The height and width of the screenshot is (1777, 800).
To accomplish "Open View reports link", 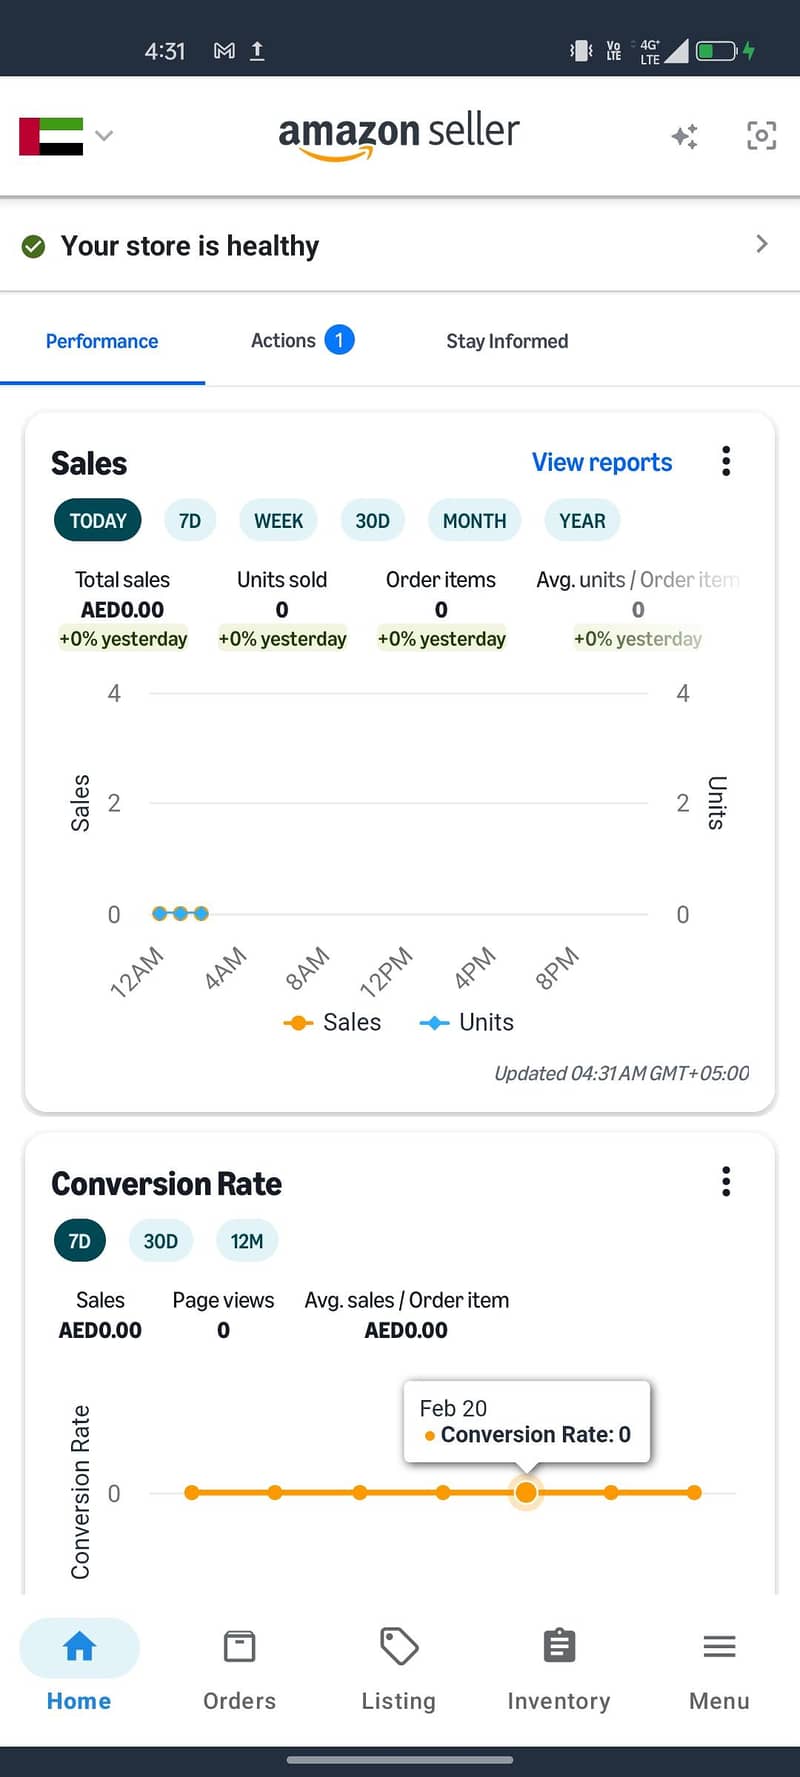I will click(602, 462).
